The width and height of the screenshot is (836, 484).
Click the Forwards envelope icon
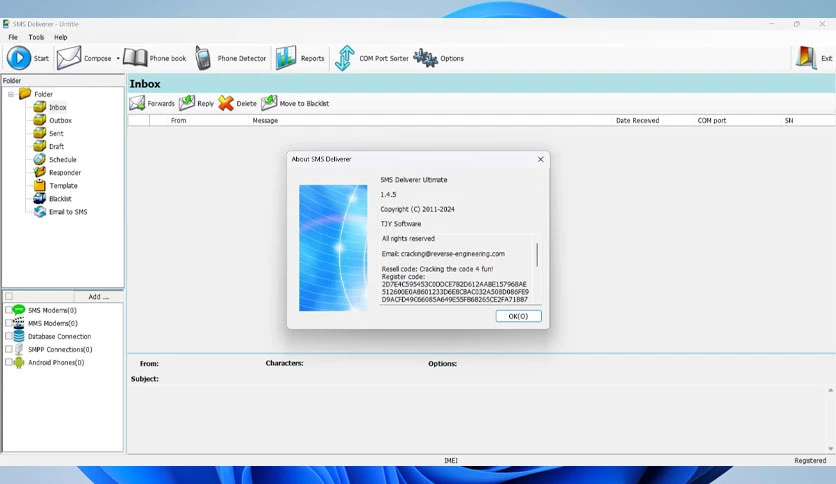point(137,103)
